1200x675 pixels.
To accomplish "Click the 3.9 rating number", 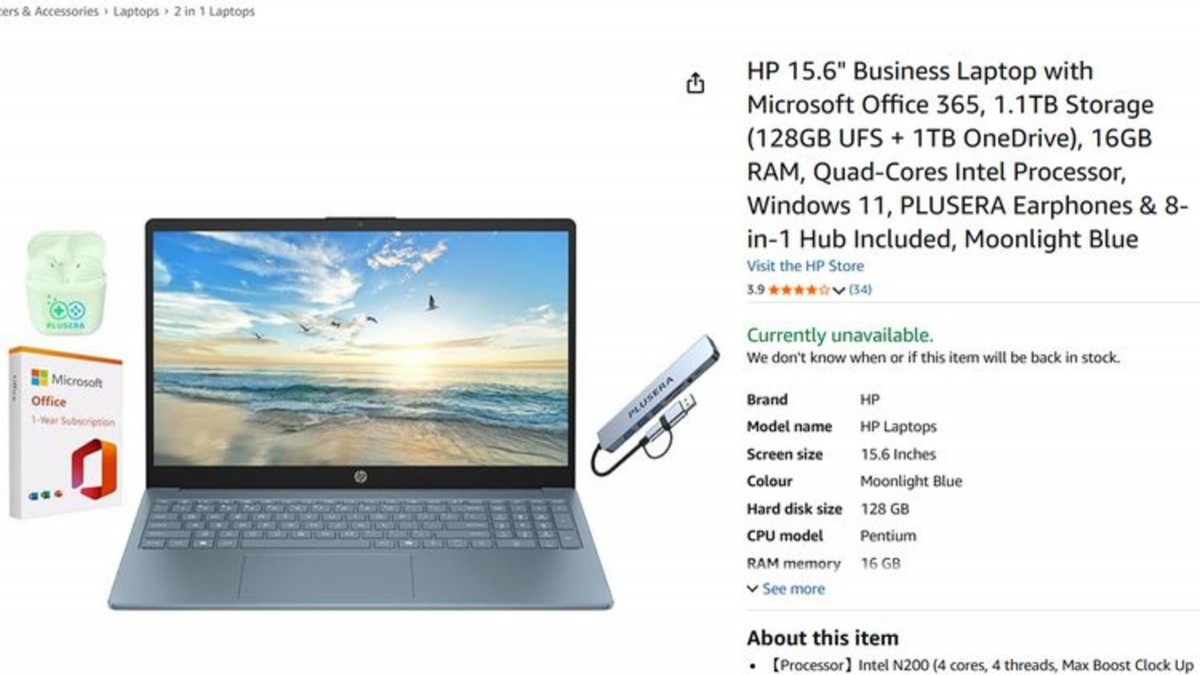I will 755,290.
